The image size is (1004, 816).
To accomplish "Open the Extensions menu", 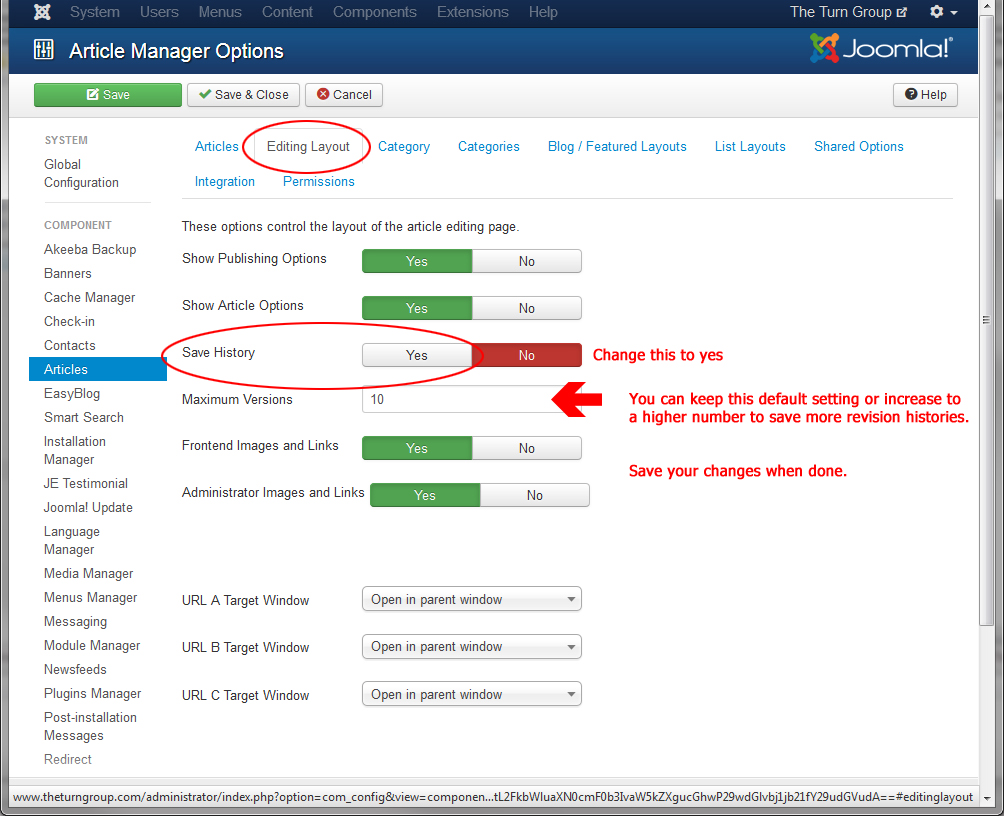I will point(472,12).
